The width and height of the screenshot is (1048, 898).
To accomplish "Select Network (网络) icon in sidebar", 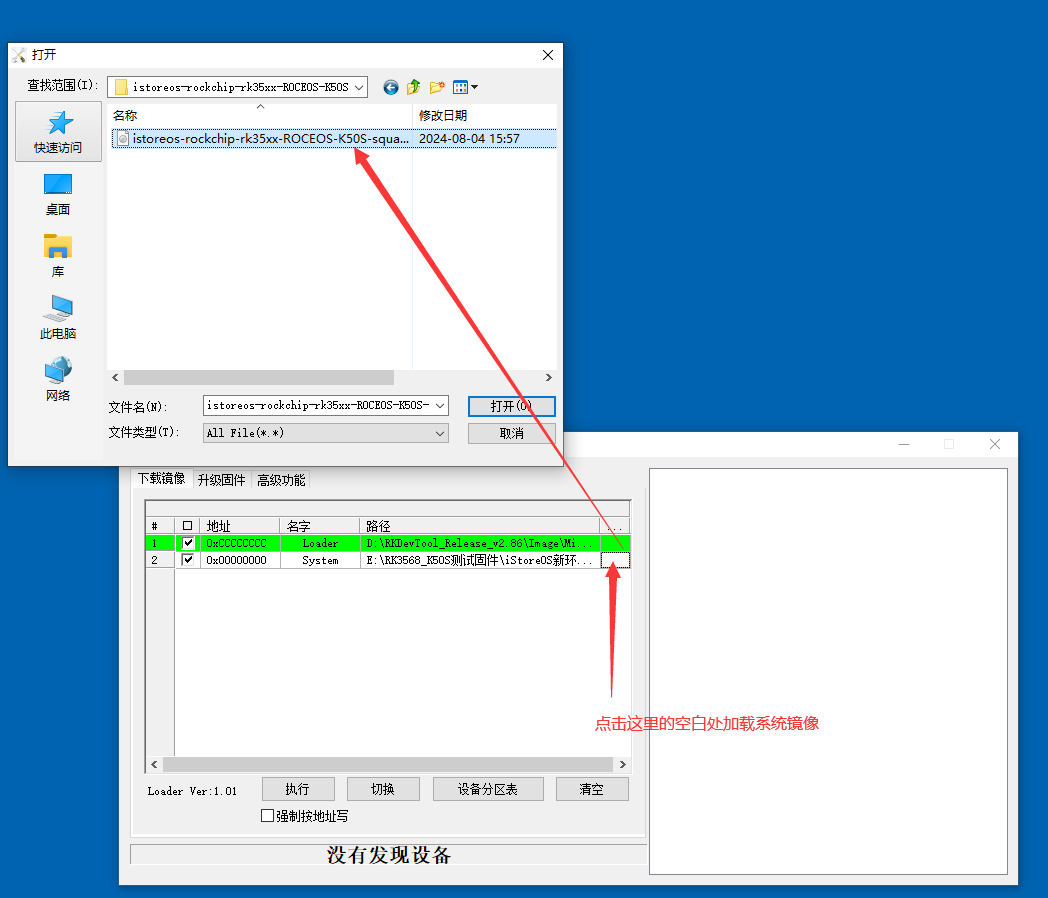I will coord(58,380).
